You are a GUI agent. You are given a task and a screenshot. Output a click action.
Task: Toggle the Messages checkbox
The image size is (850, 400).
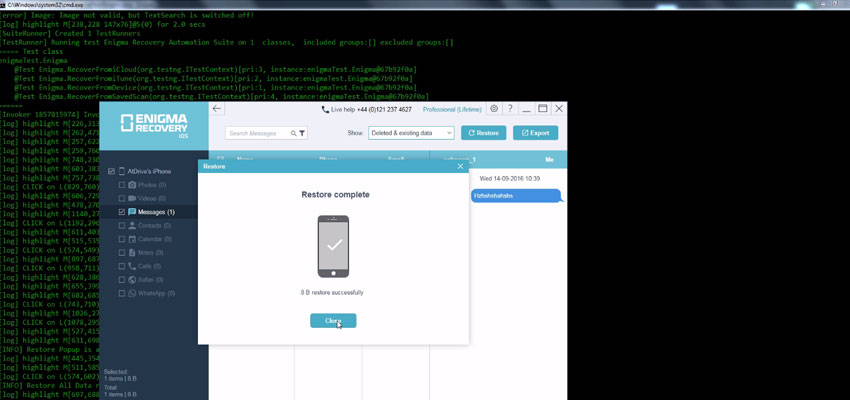[x=121, y=212]
